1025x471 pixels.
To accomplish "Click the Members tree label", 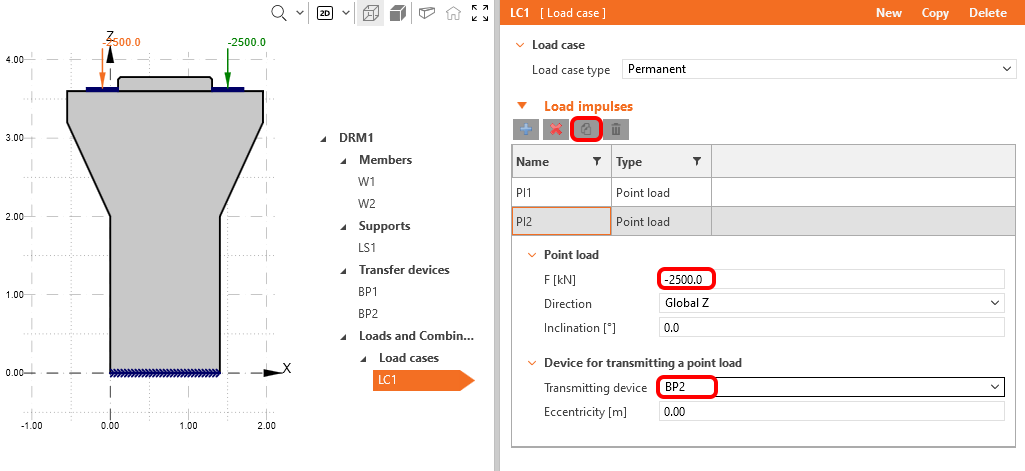I will [386, 160].
